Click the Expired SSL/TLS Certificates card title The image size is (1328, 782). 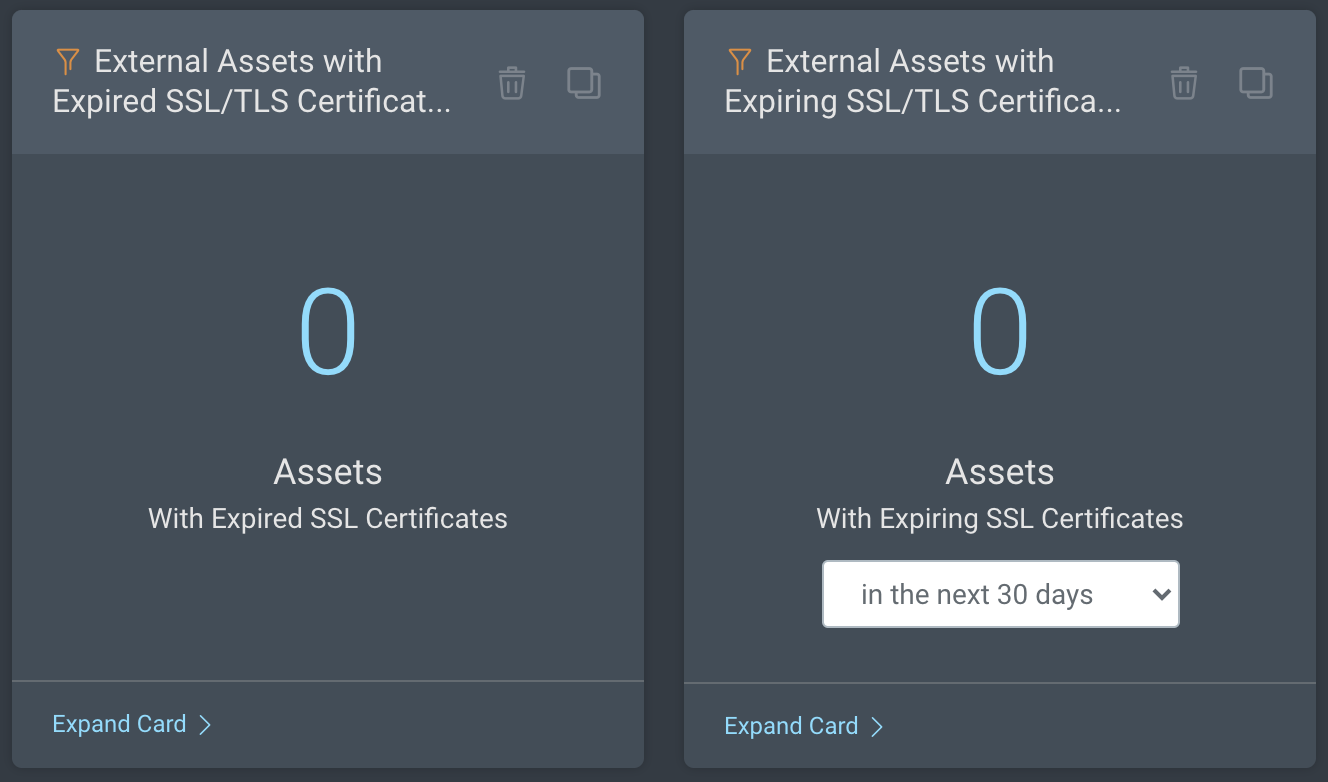pos(252,81)
